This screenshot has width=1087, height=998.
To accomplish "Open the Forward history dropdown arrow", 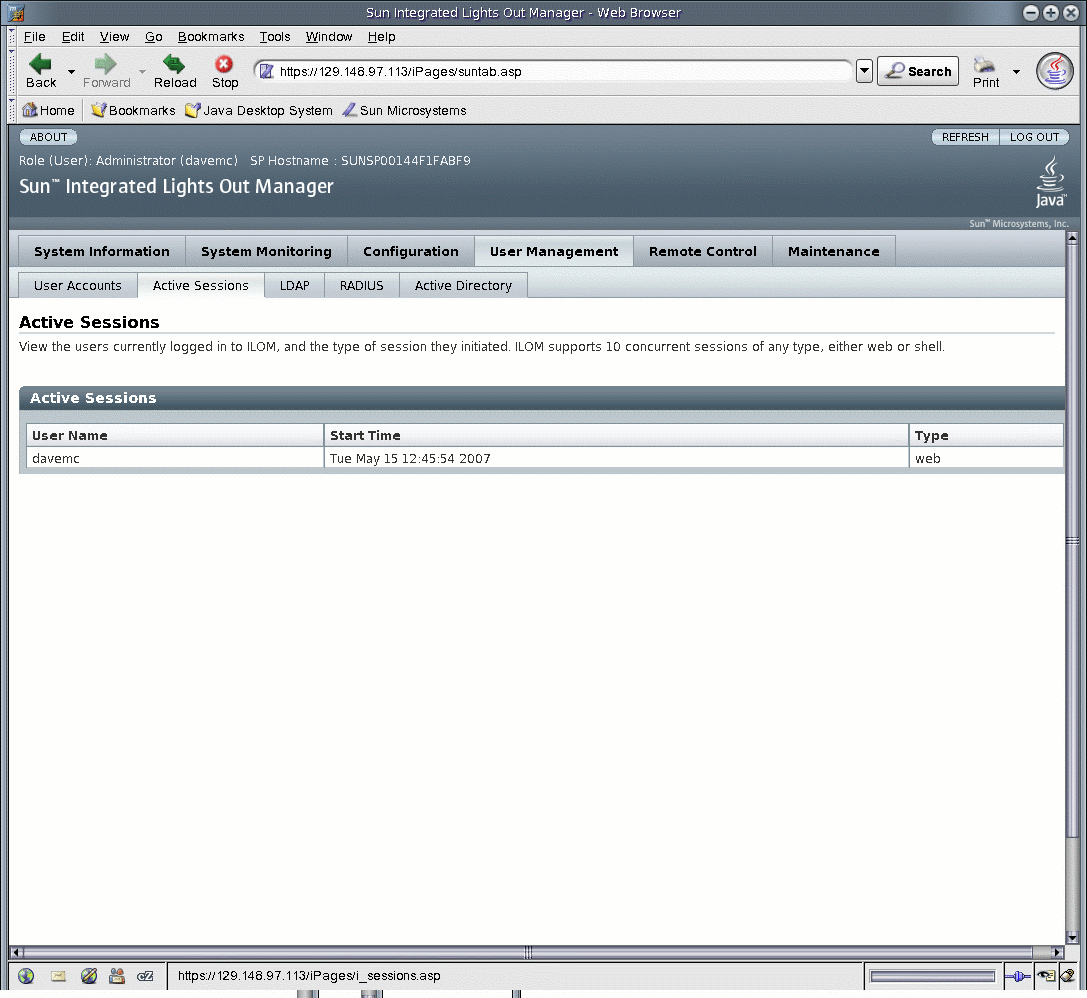I will (141, 71).
